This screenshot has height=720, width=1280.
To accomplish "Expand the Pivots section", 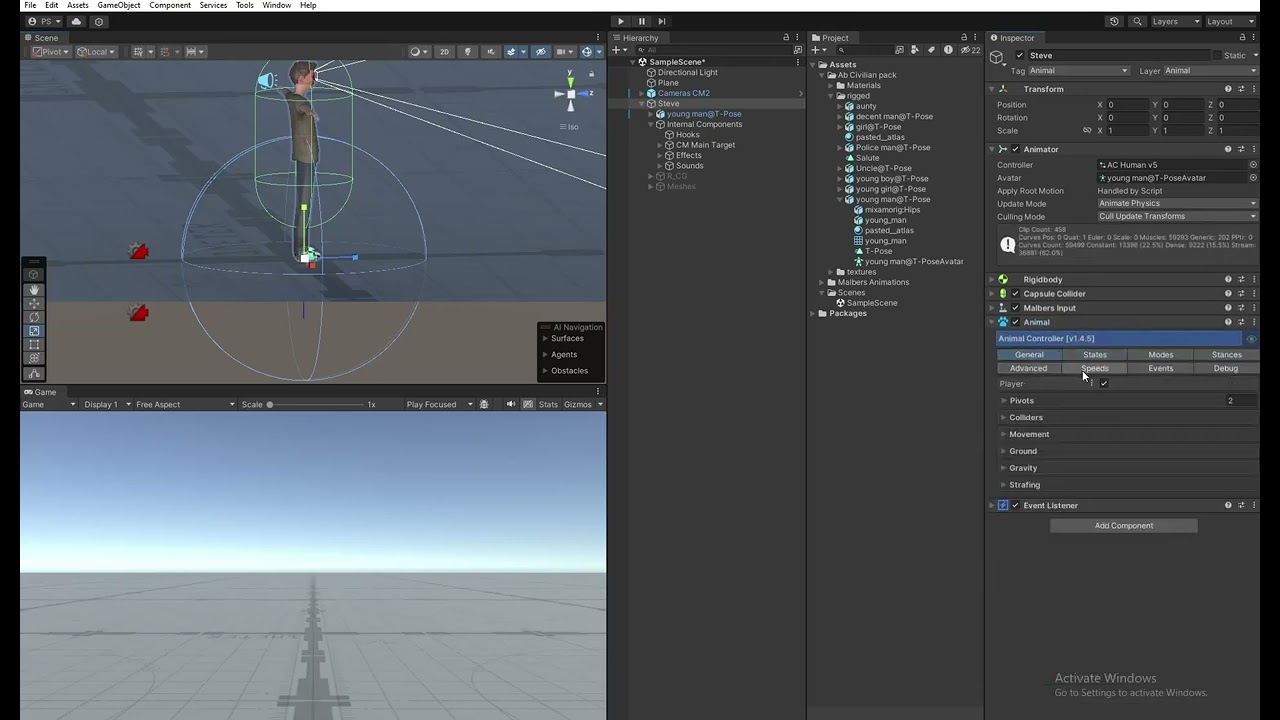I will pos(1004,401).
